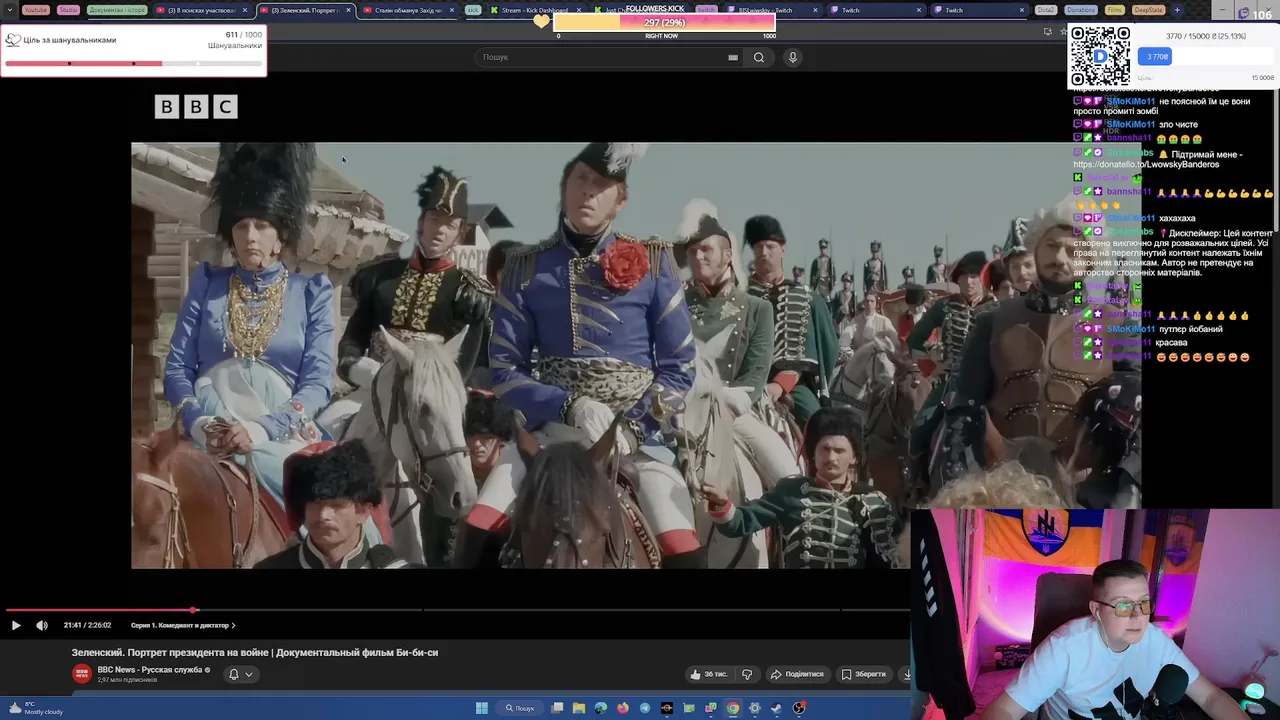1280x720 pixels.
Task: Open Telegram from the taskbar
Action: (645, 708)
